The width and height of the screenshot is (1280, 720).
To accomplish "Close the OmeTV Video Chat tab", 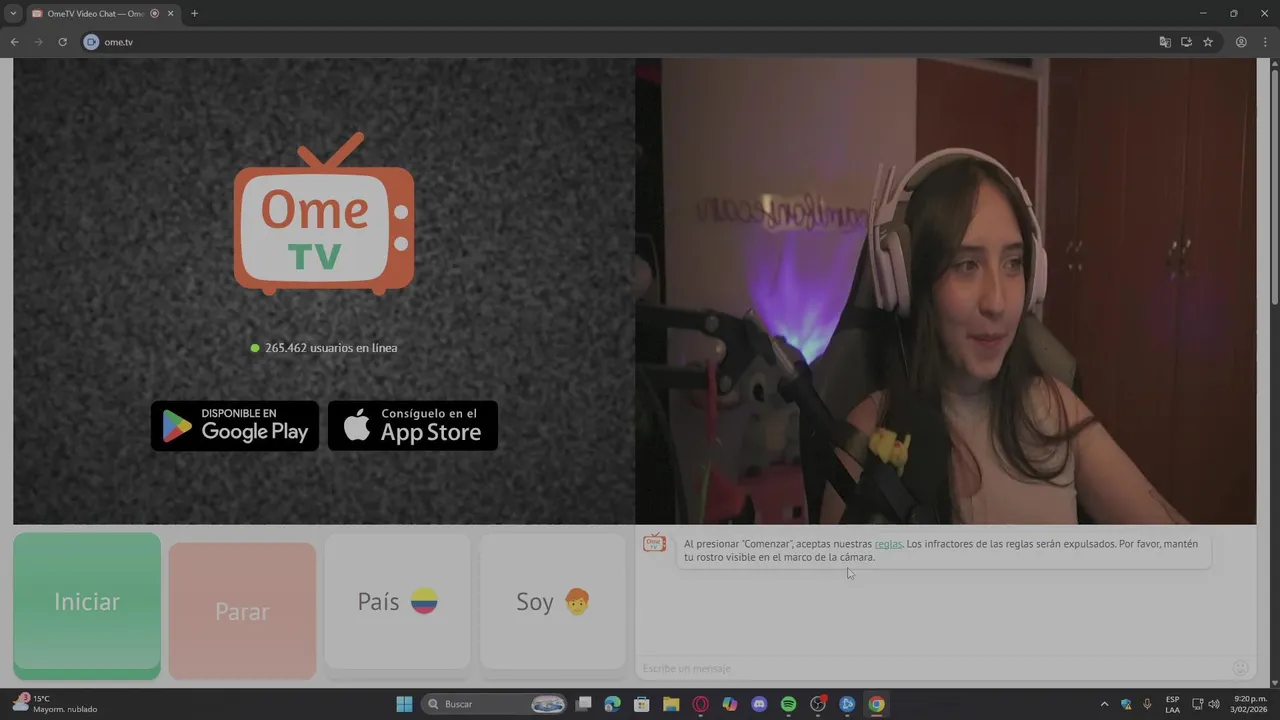I will pos(170,13).
